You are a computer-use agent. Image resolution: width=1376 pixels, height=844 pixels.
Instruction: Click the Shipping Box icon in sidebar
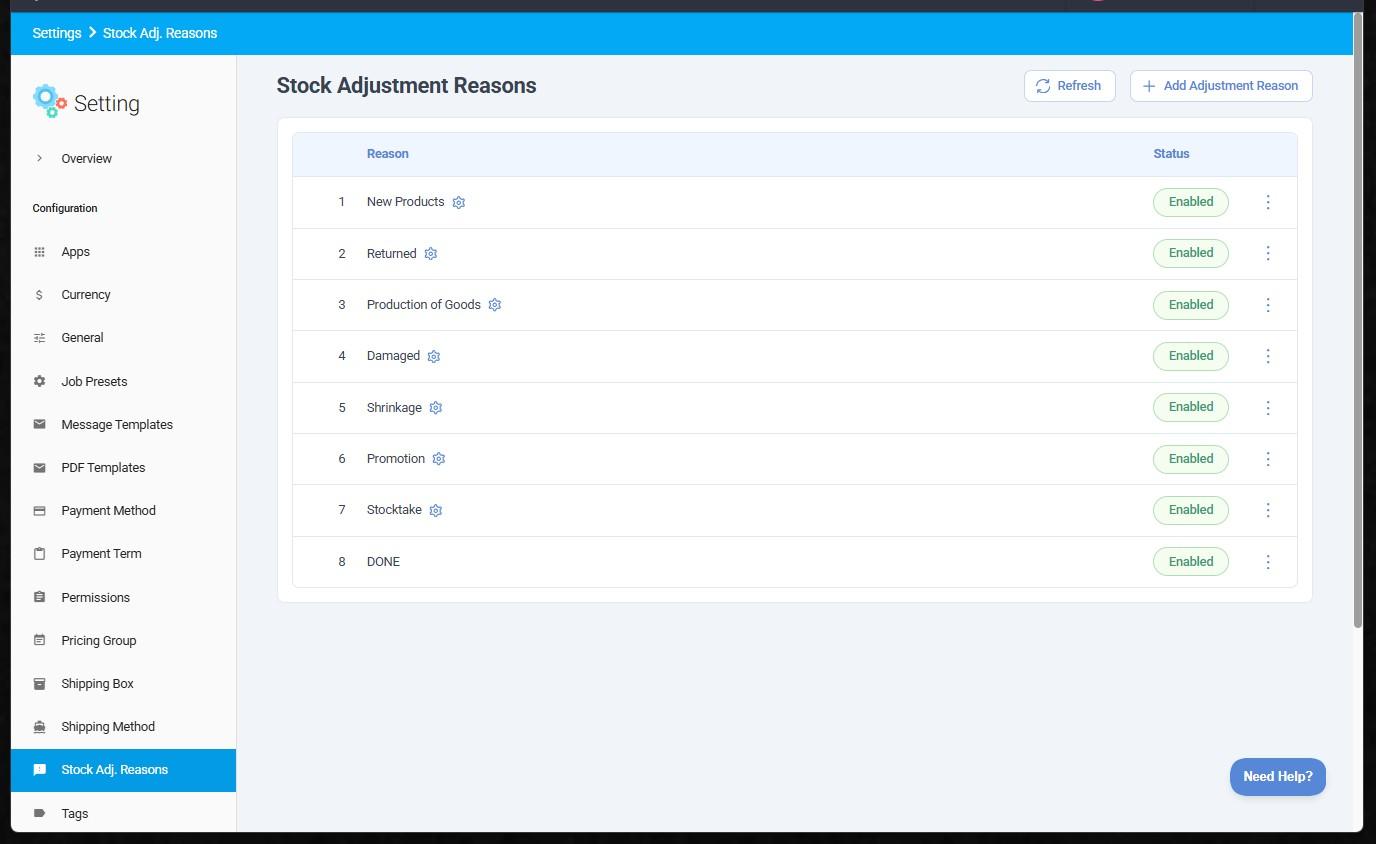(40, 684)
